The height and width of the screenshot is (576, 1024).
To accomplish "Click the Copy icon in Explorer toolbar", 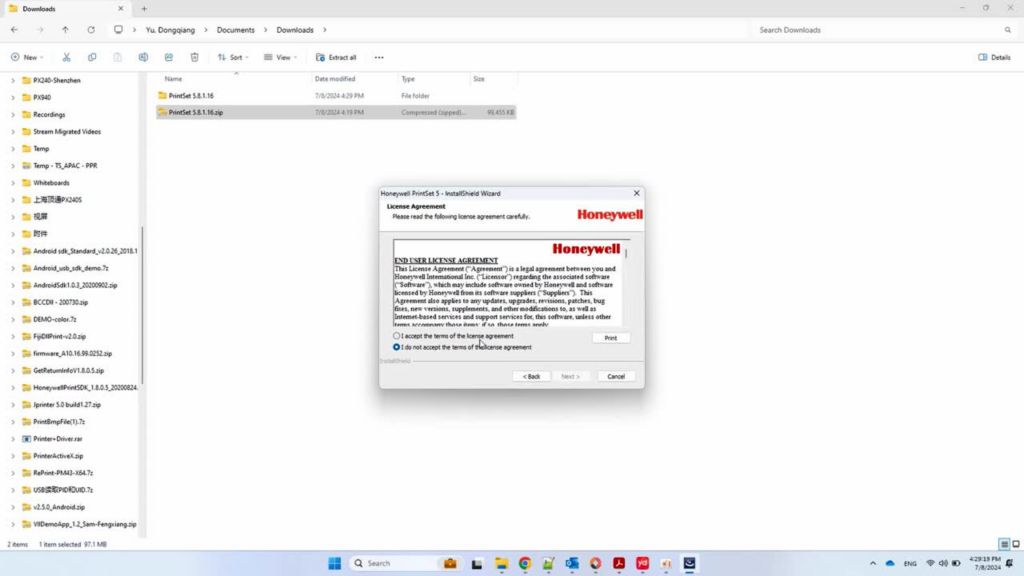I will point(92,57).
